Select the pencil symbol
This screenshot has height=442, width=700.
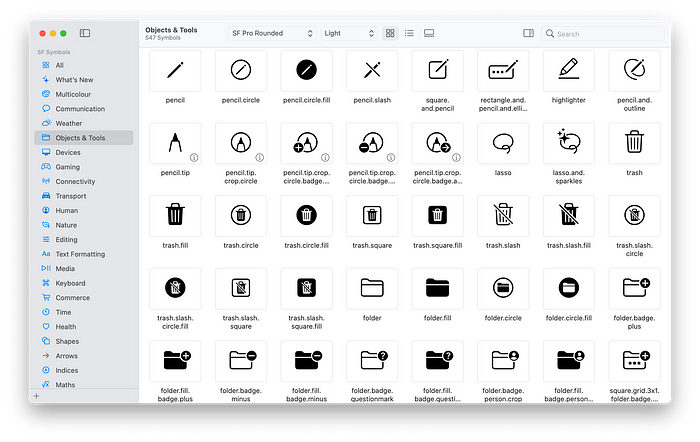click(x=175, y=71)
